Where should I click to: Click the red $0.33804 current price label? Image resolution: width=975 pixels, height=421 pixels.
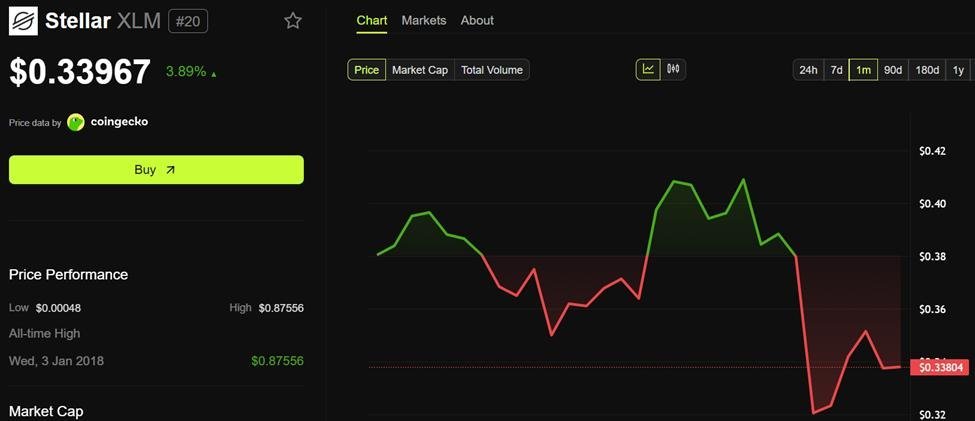pyautogui.click(x=939, y=367)
